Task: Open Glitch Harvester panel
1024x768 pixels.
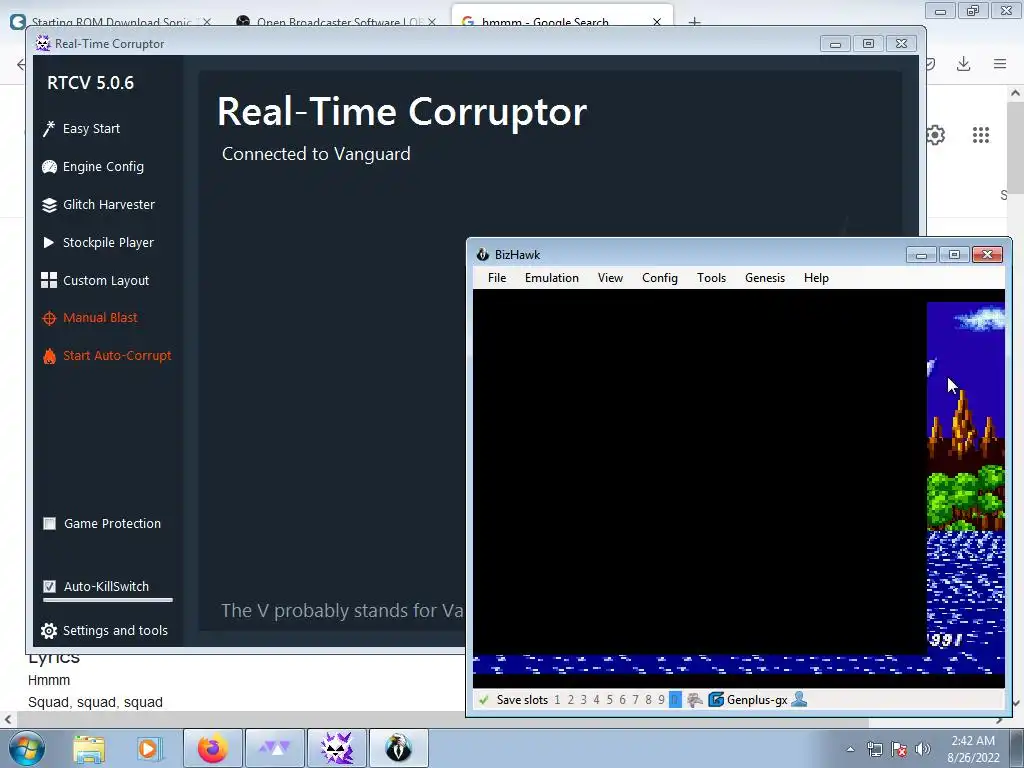Action: click(98, 204)
